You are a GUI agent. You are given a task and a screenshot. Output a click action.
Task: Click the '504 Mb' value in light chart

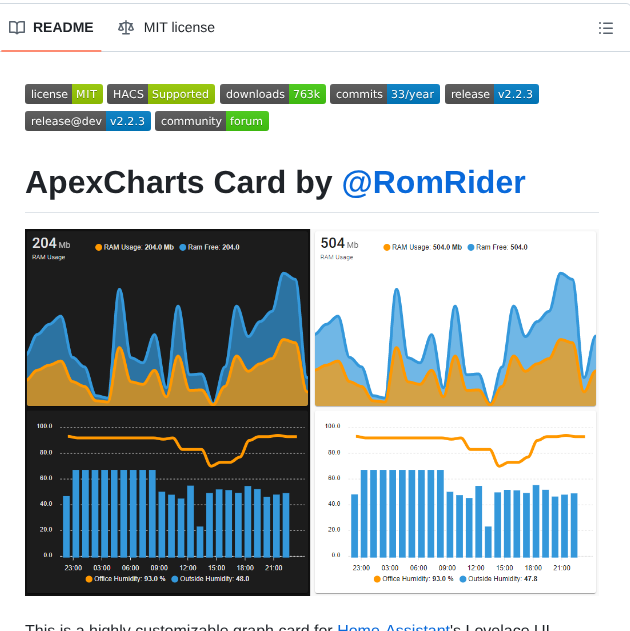(x=339, y=243)
